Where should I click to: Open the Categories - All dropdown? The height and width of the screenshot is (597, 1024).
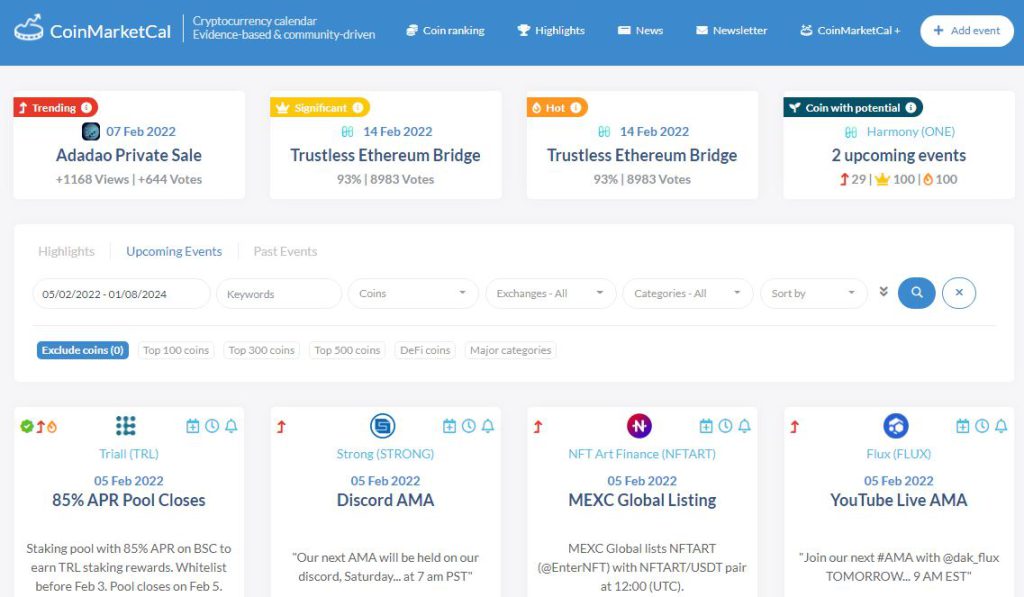[688, 294]
